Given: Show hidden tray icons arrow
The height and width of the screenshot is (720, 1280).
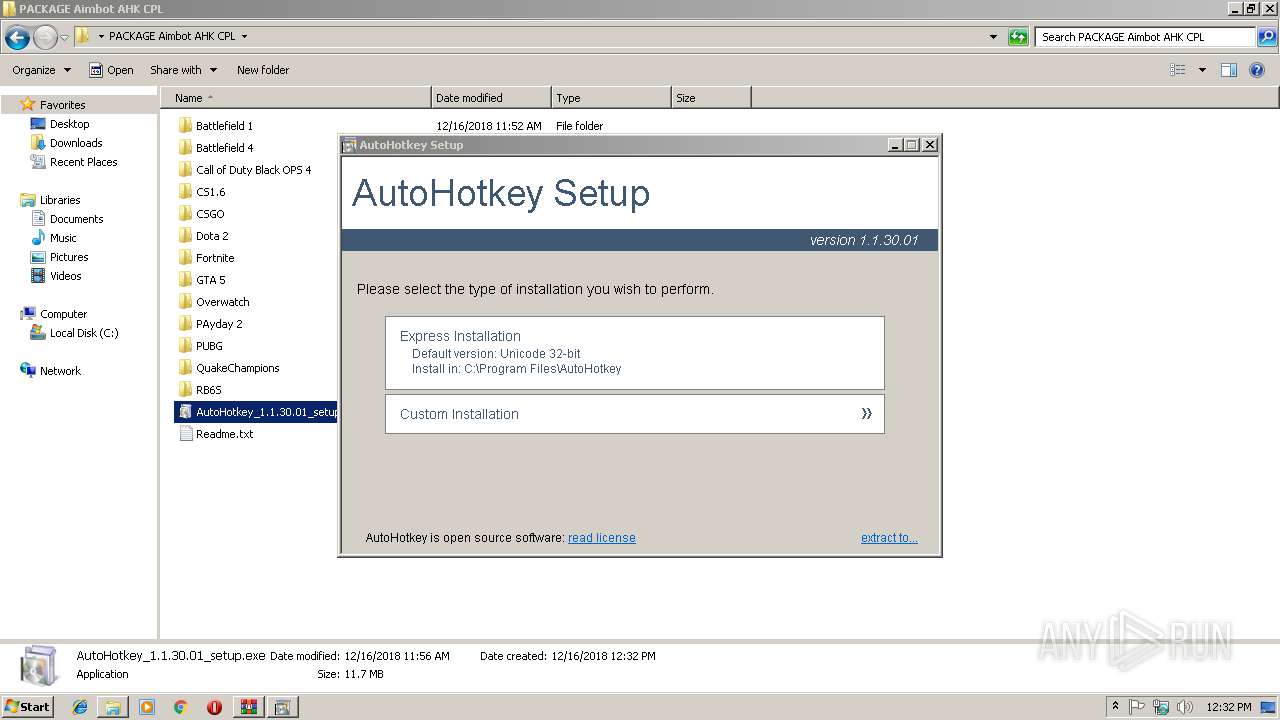Looking at the screenshot, I should [1115, 707].
